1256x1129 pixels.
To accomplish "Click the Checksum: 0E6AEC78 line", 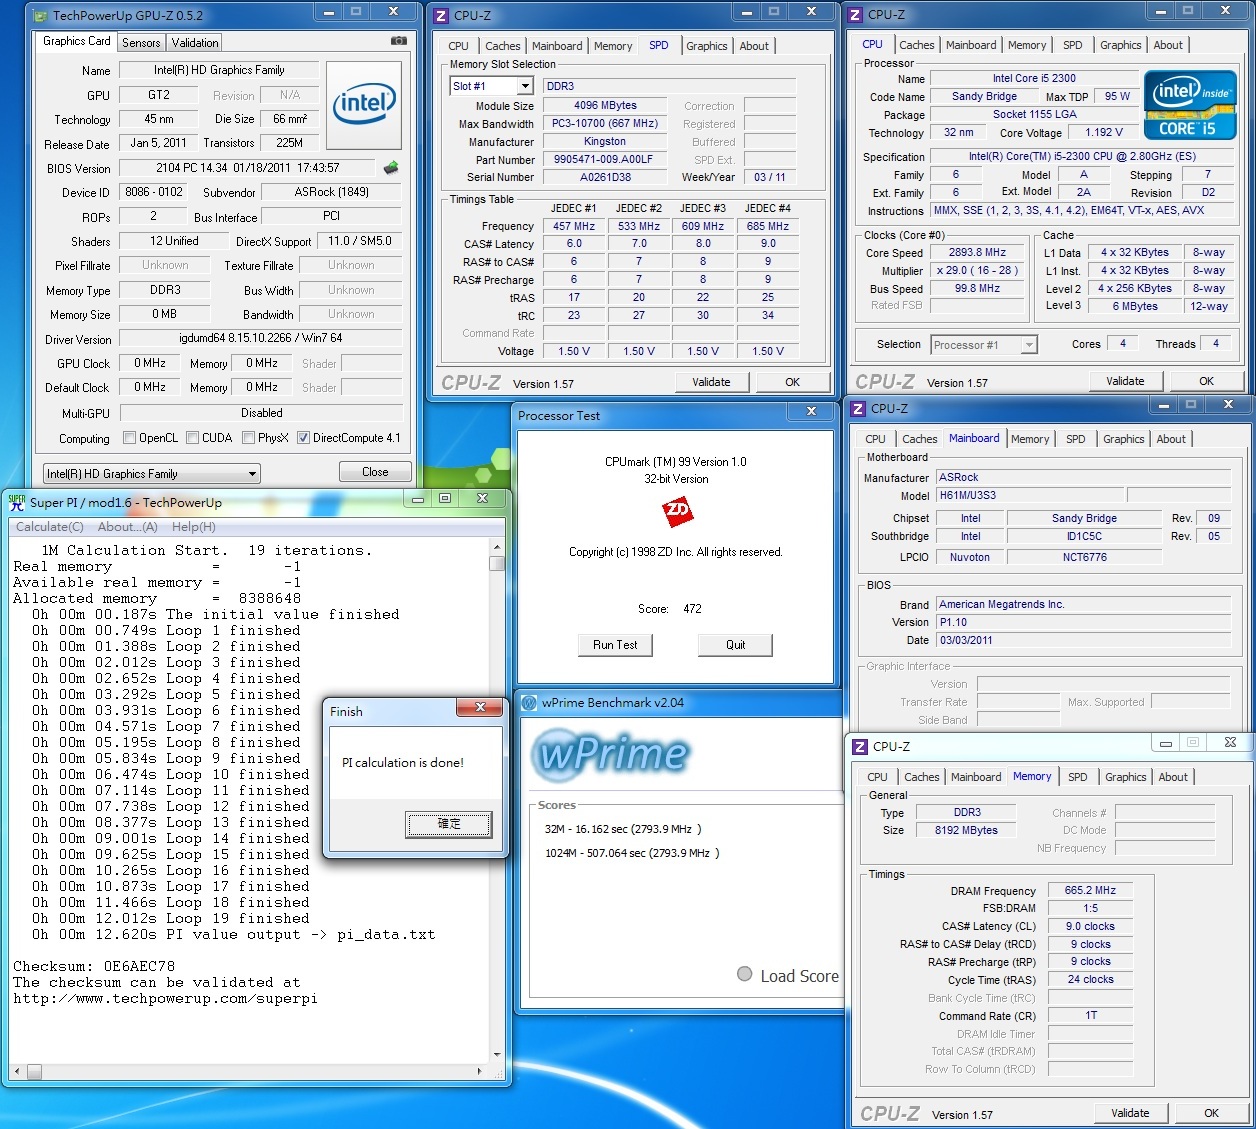I will point(94,966).
